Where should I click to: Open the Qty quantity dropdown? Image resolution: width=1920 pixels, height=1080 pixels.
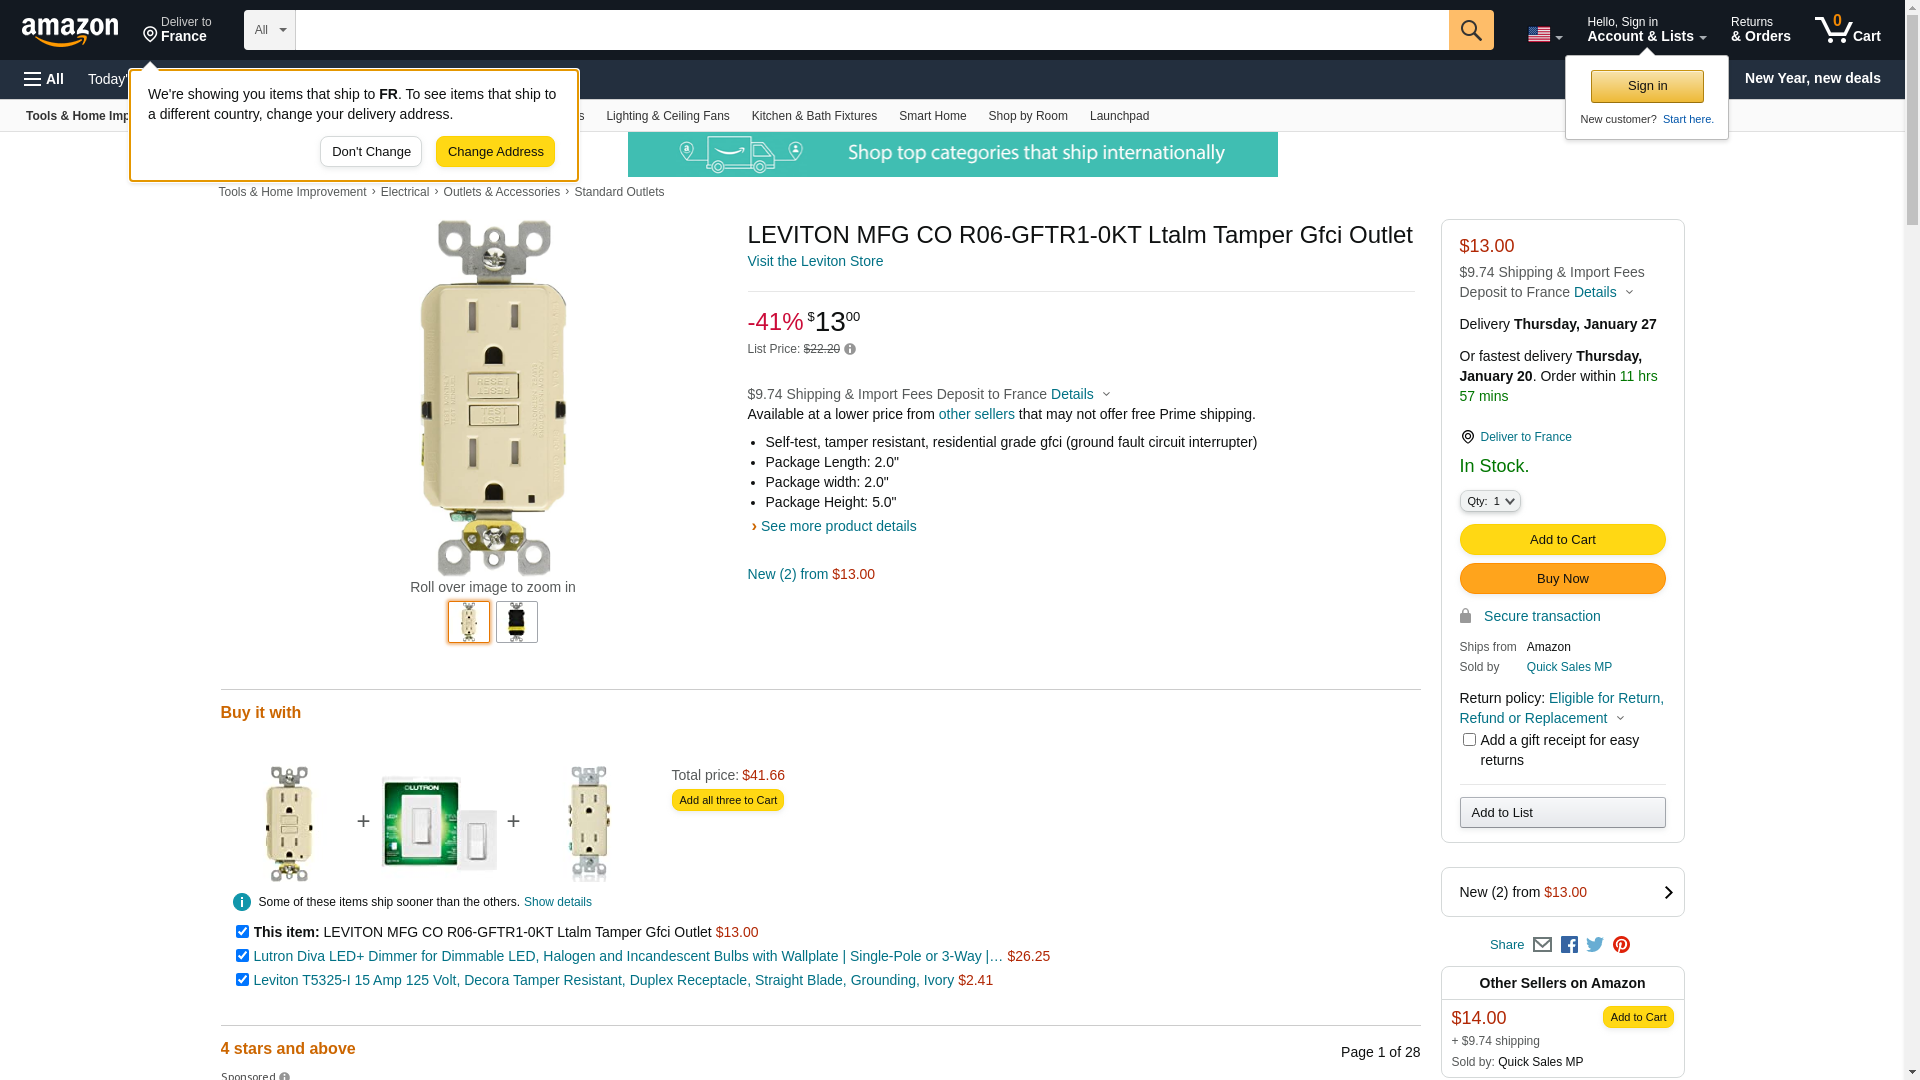[1490, 501]
